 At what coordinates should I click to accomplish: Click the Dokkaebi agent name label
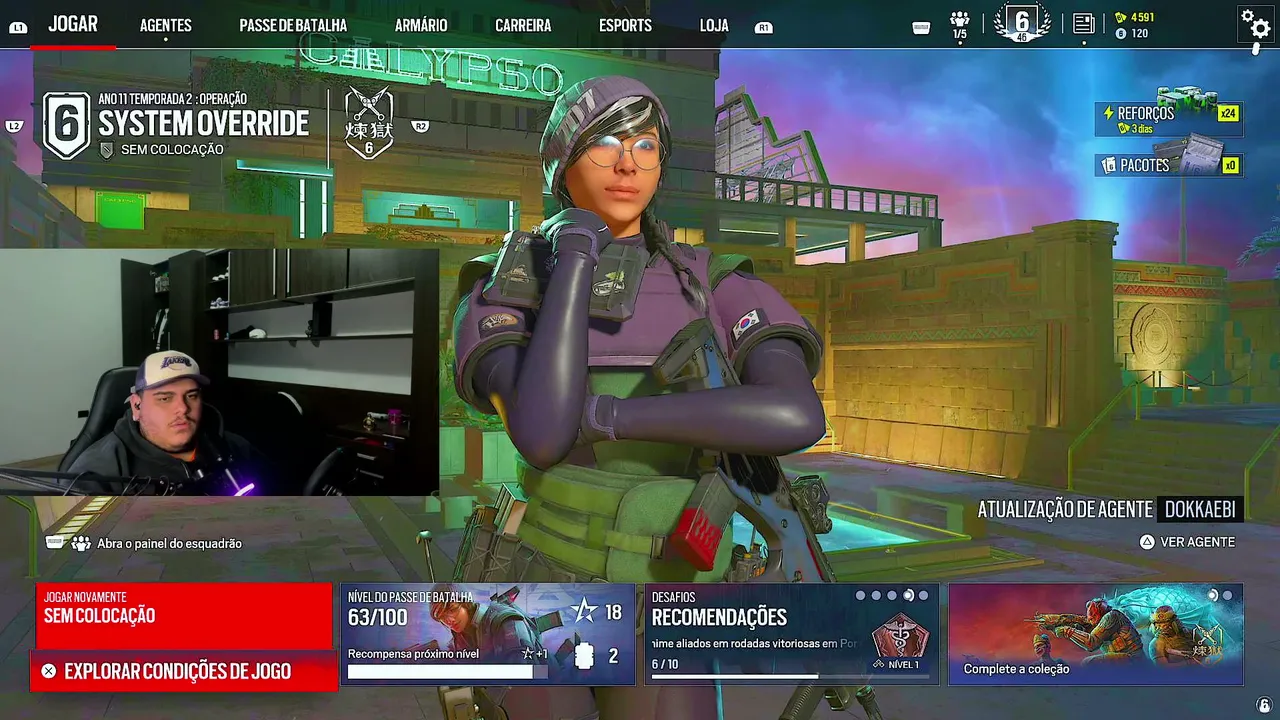(x=1200, y=510)
